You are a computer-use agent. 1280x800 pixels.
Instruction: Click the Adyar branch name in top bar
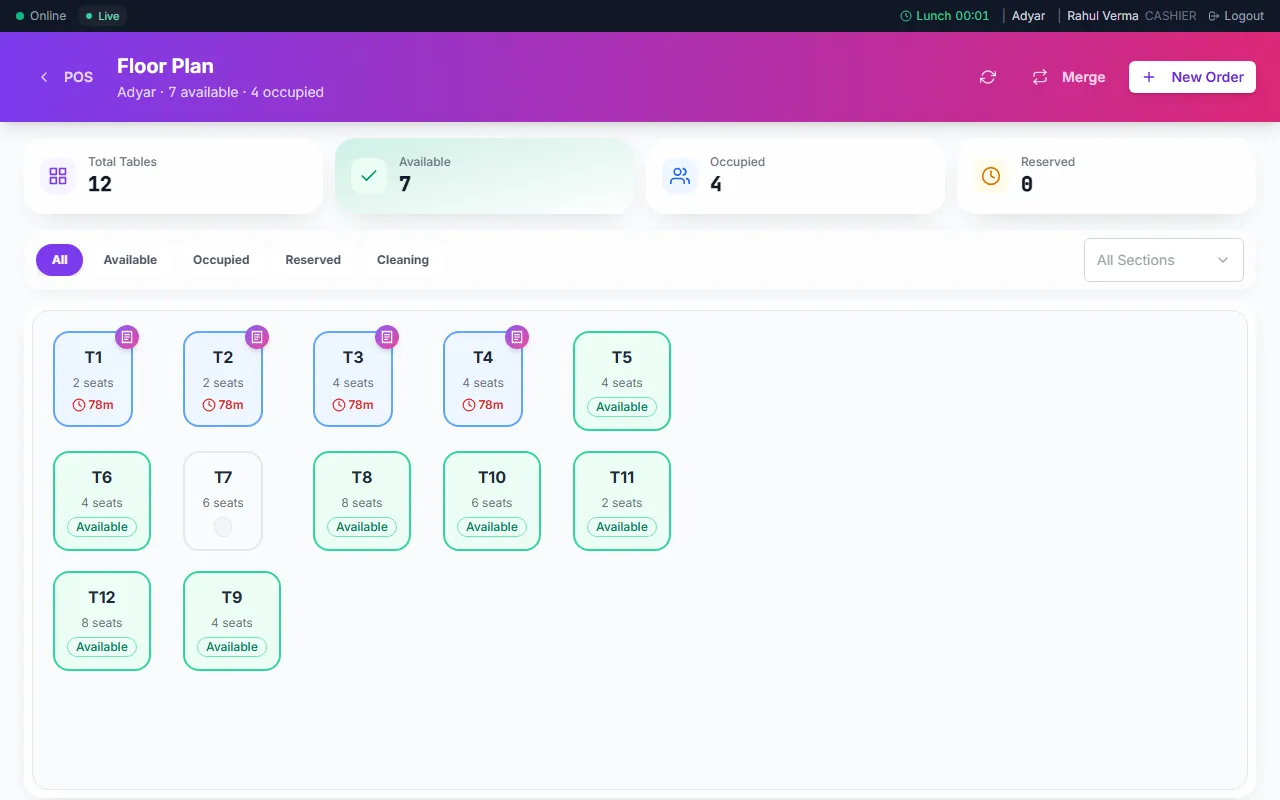coord(1028,16)
